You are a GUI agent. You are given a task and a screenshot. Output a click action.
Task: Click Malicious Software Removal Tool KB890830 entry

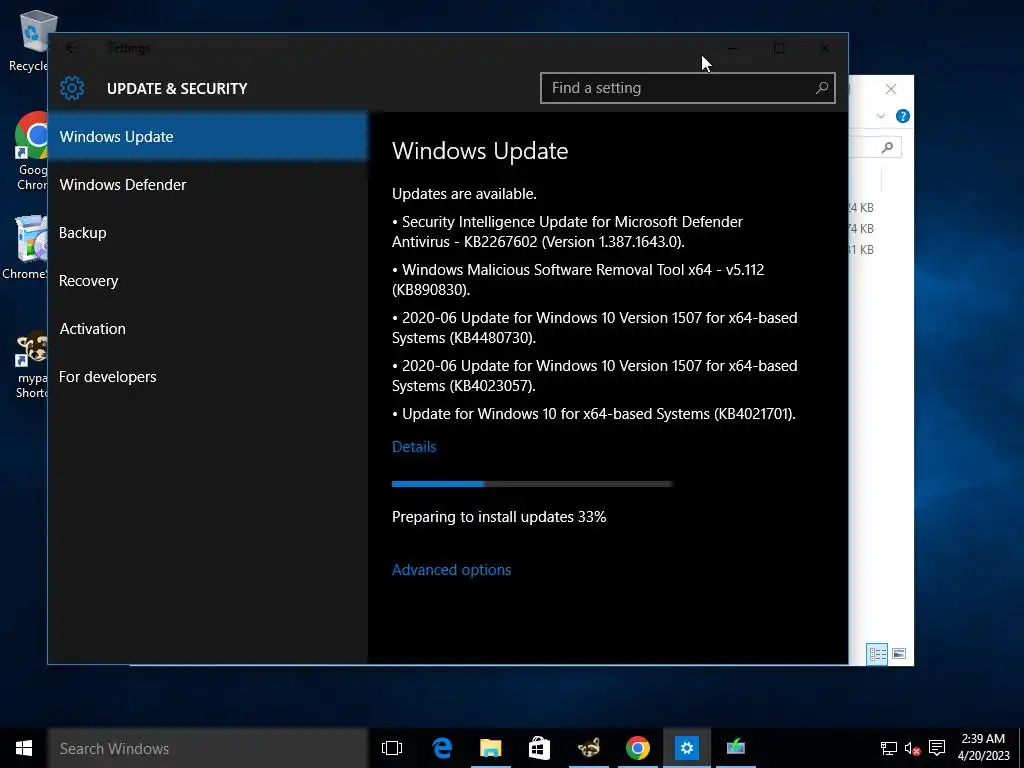[x=578, y=280]
